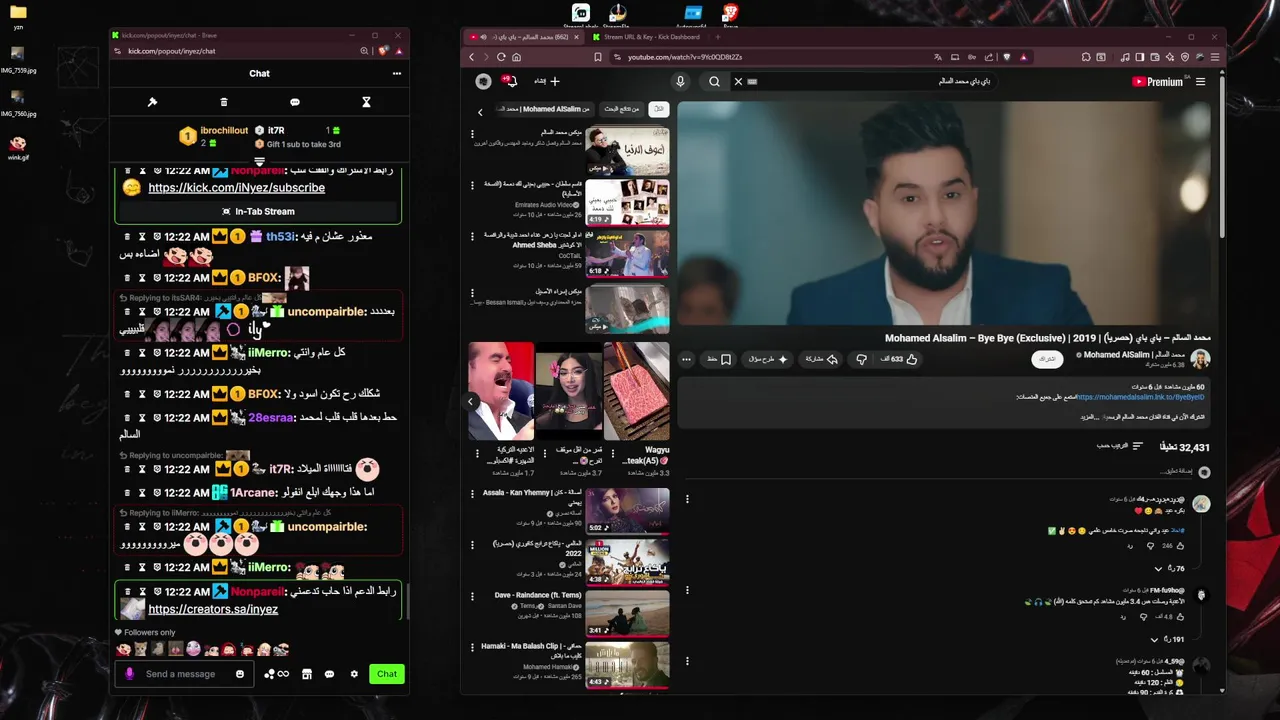Open the moderator gavel tool in Kick chat

click(x=152, y=102)
